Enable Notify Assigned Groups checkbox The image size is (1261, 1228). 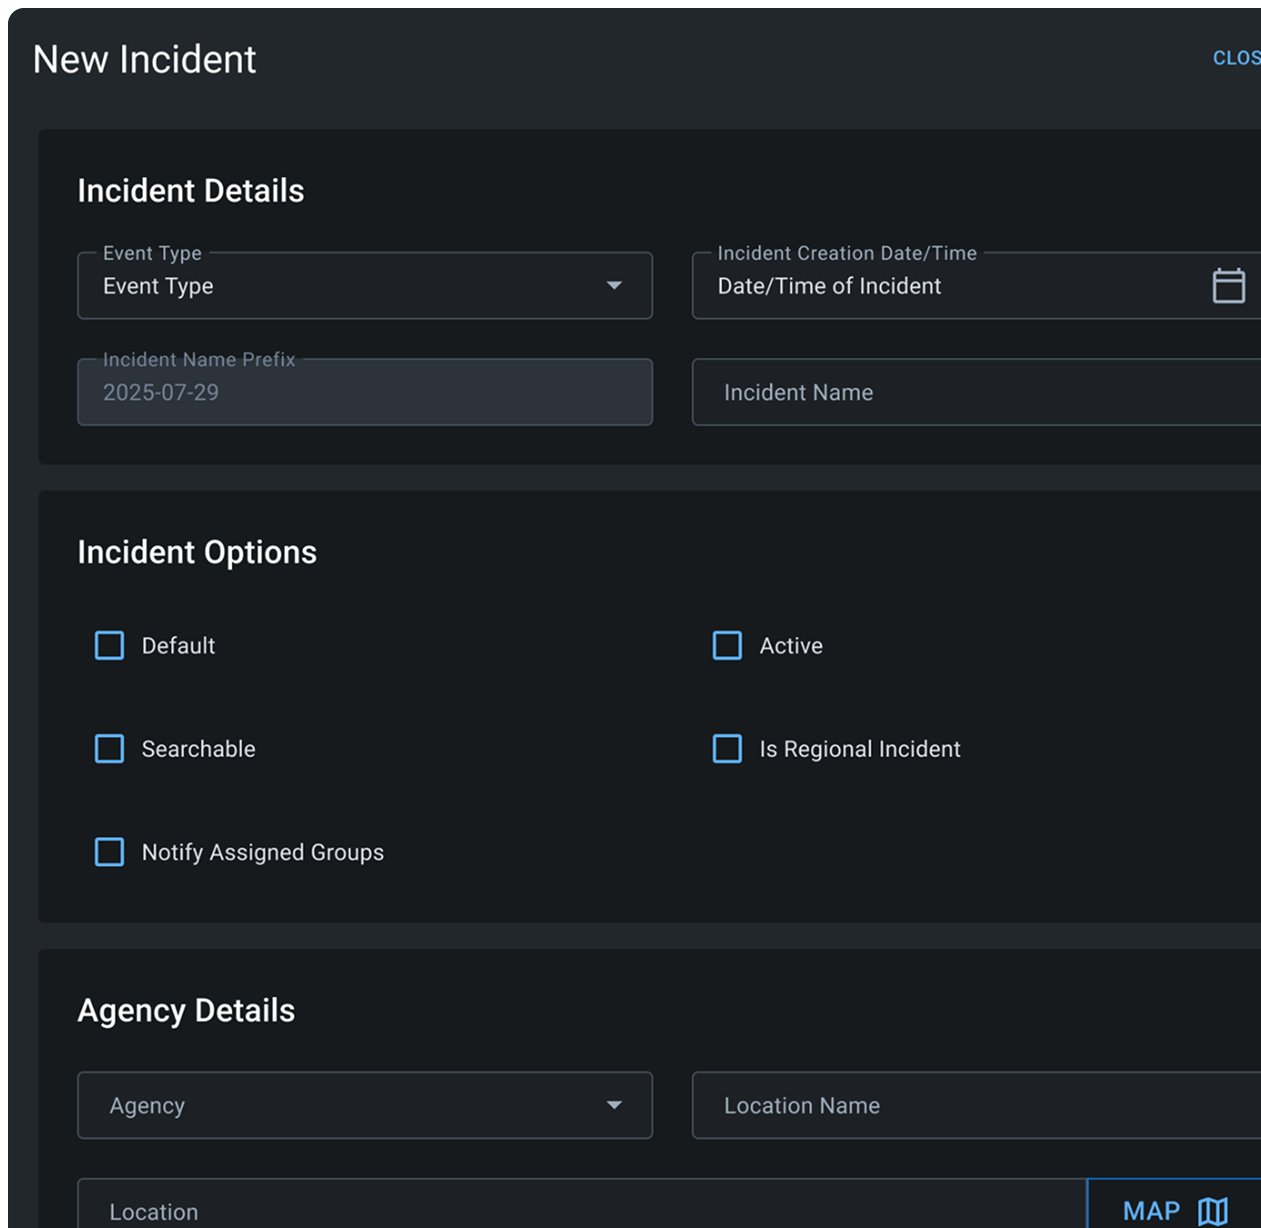[110, 852]
